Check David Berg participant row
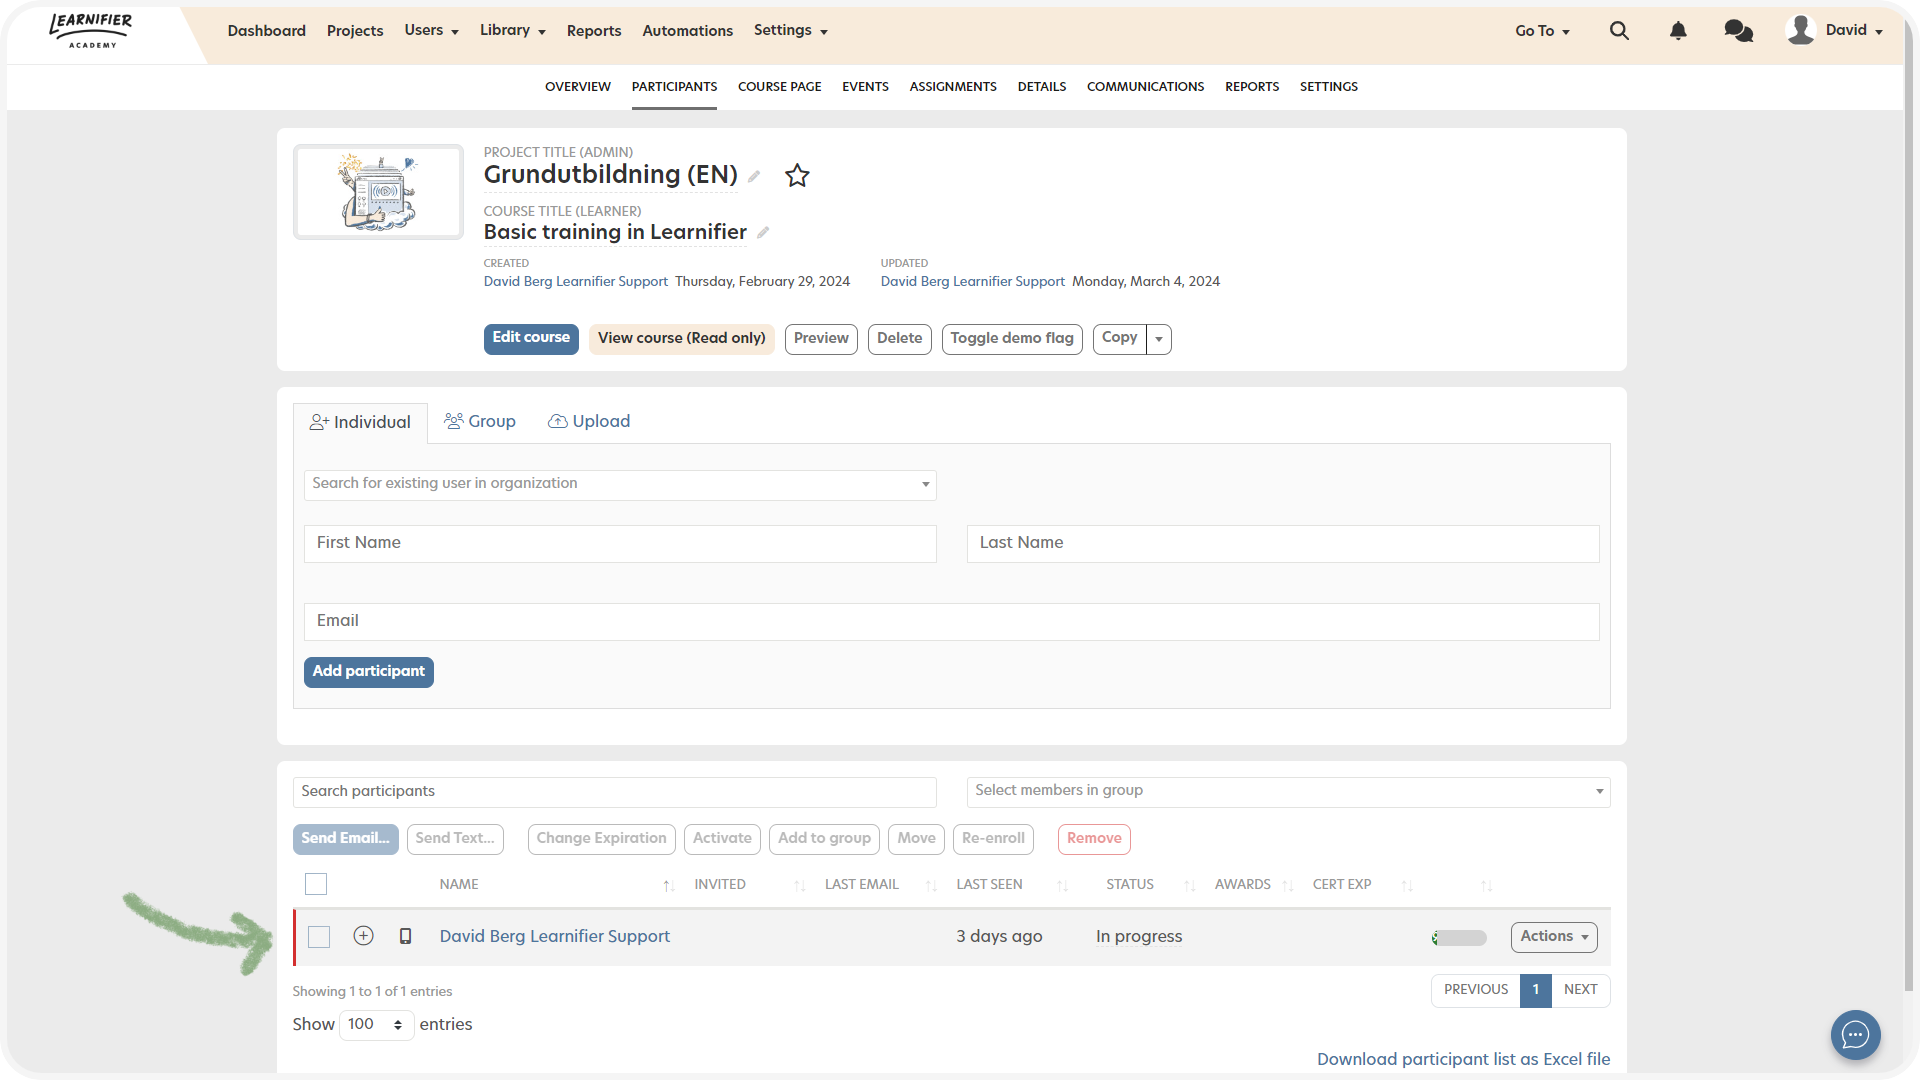Viewport: 1920px width, 1080px height. click(x=319, y=937)
